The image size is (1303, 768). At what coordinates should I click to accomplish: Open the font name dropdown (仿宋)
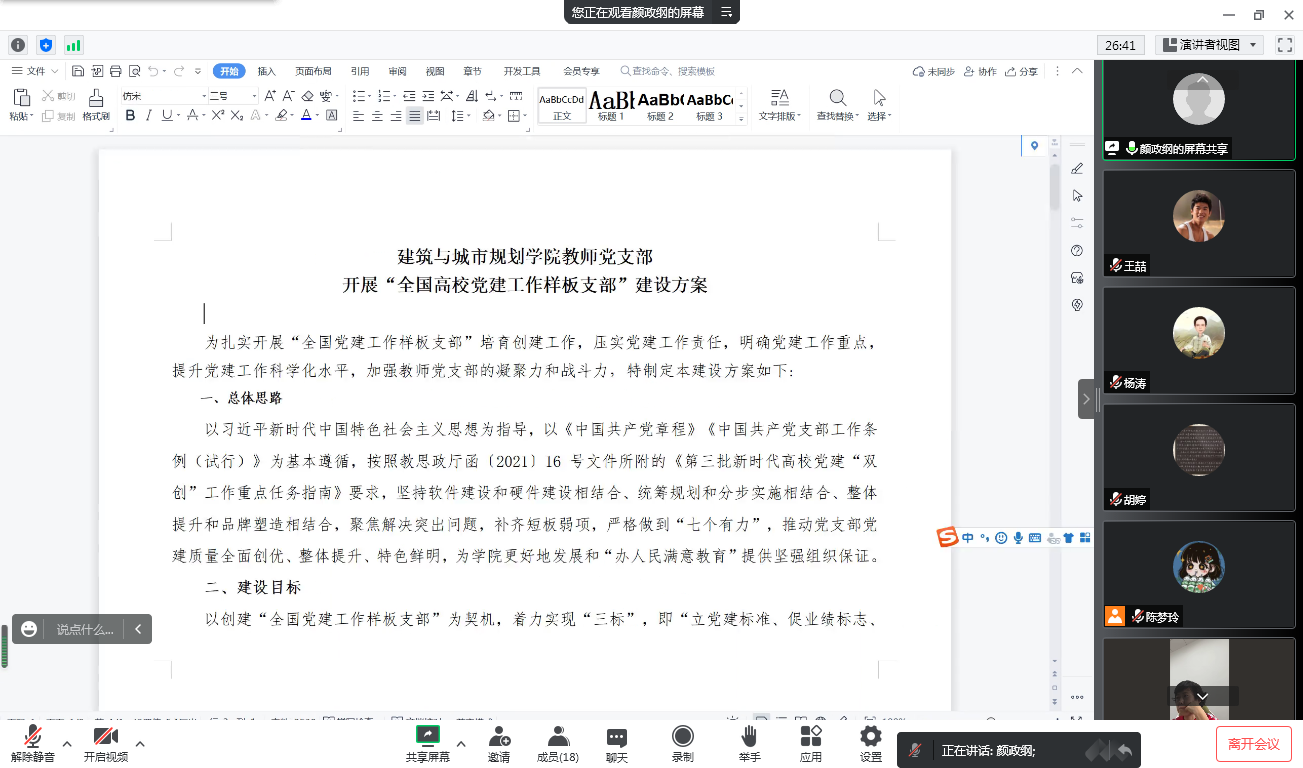(x=204, y=96)
